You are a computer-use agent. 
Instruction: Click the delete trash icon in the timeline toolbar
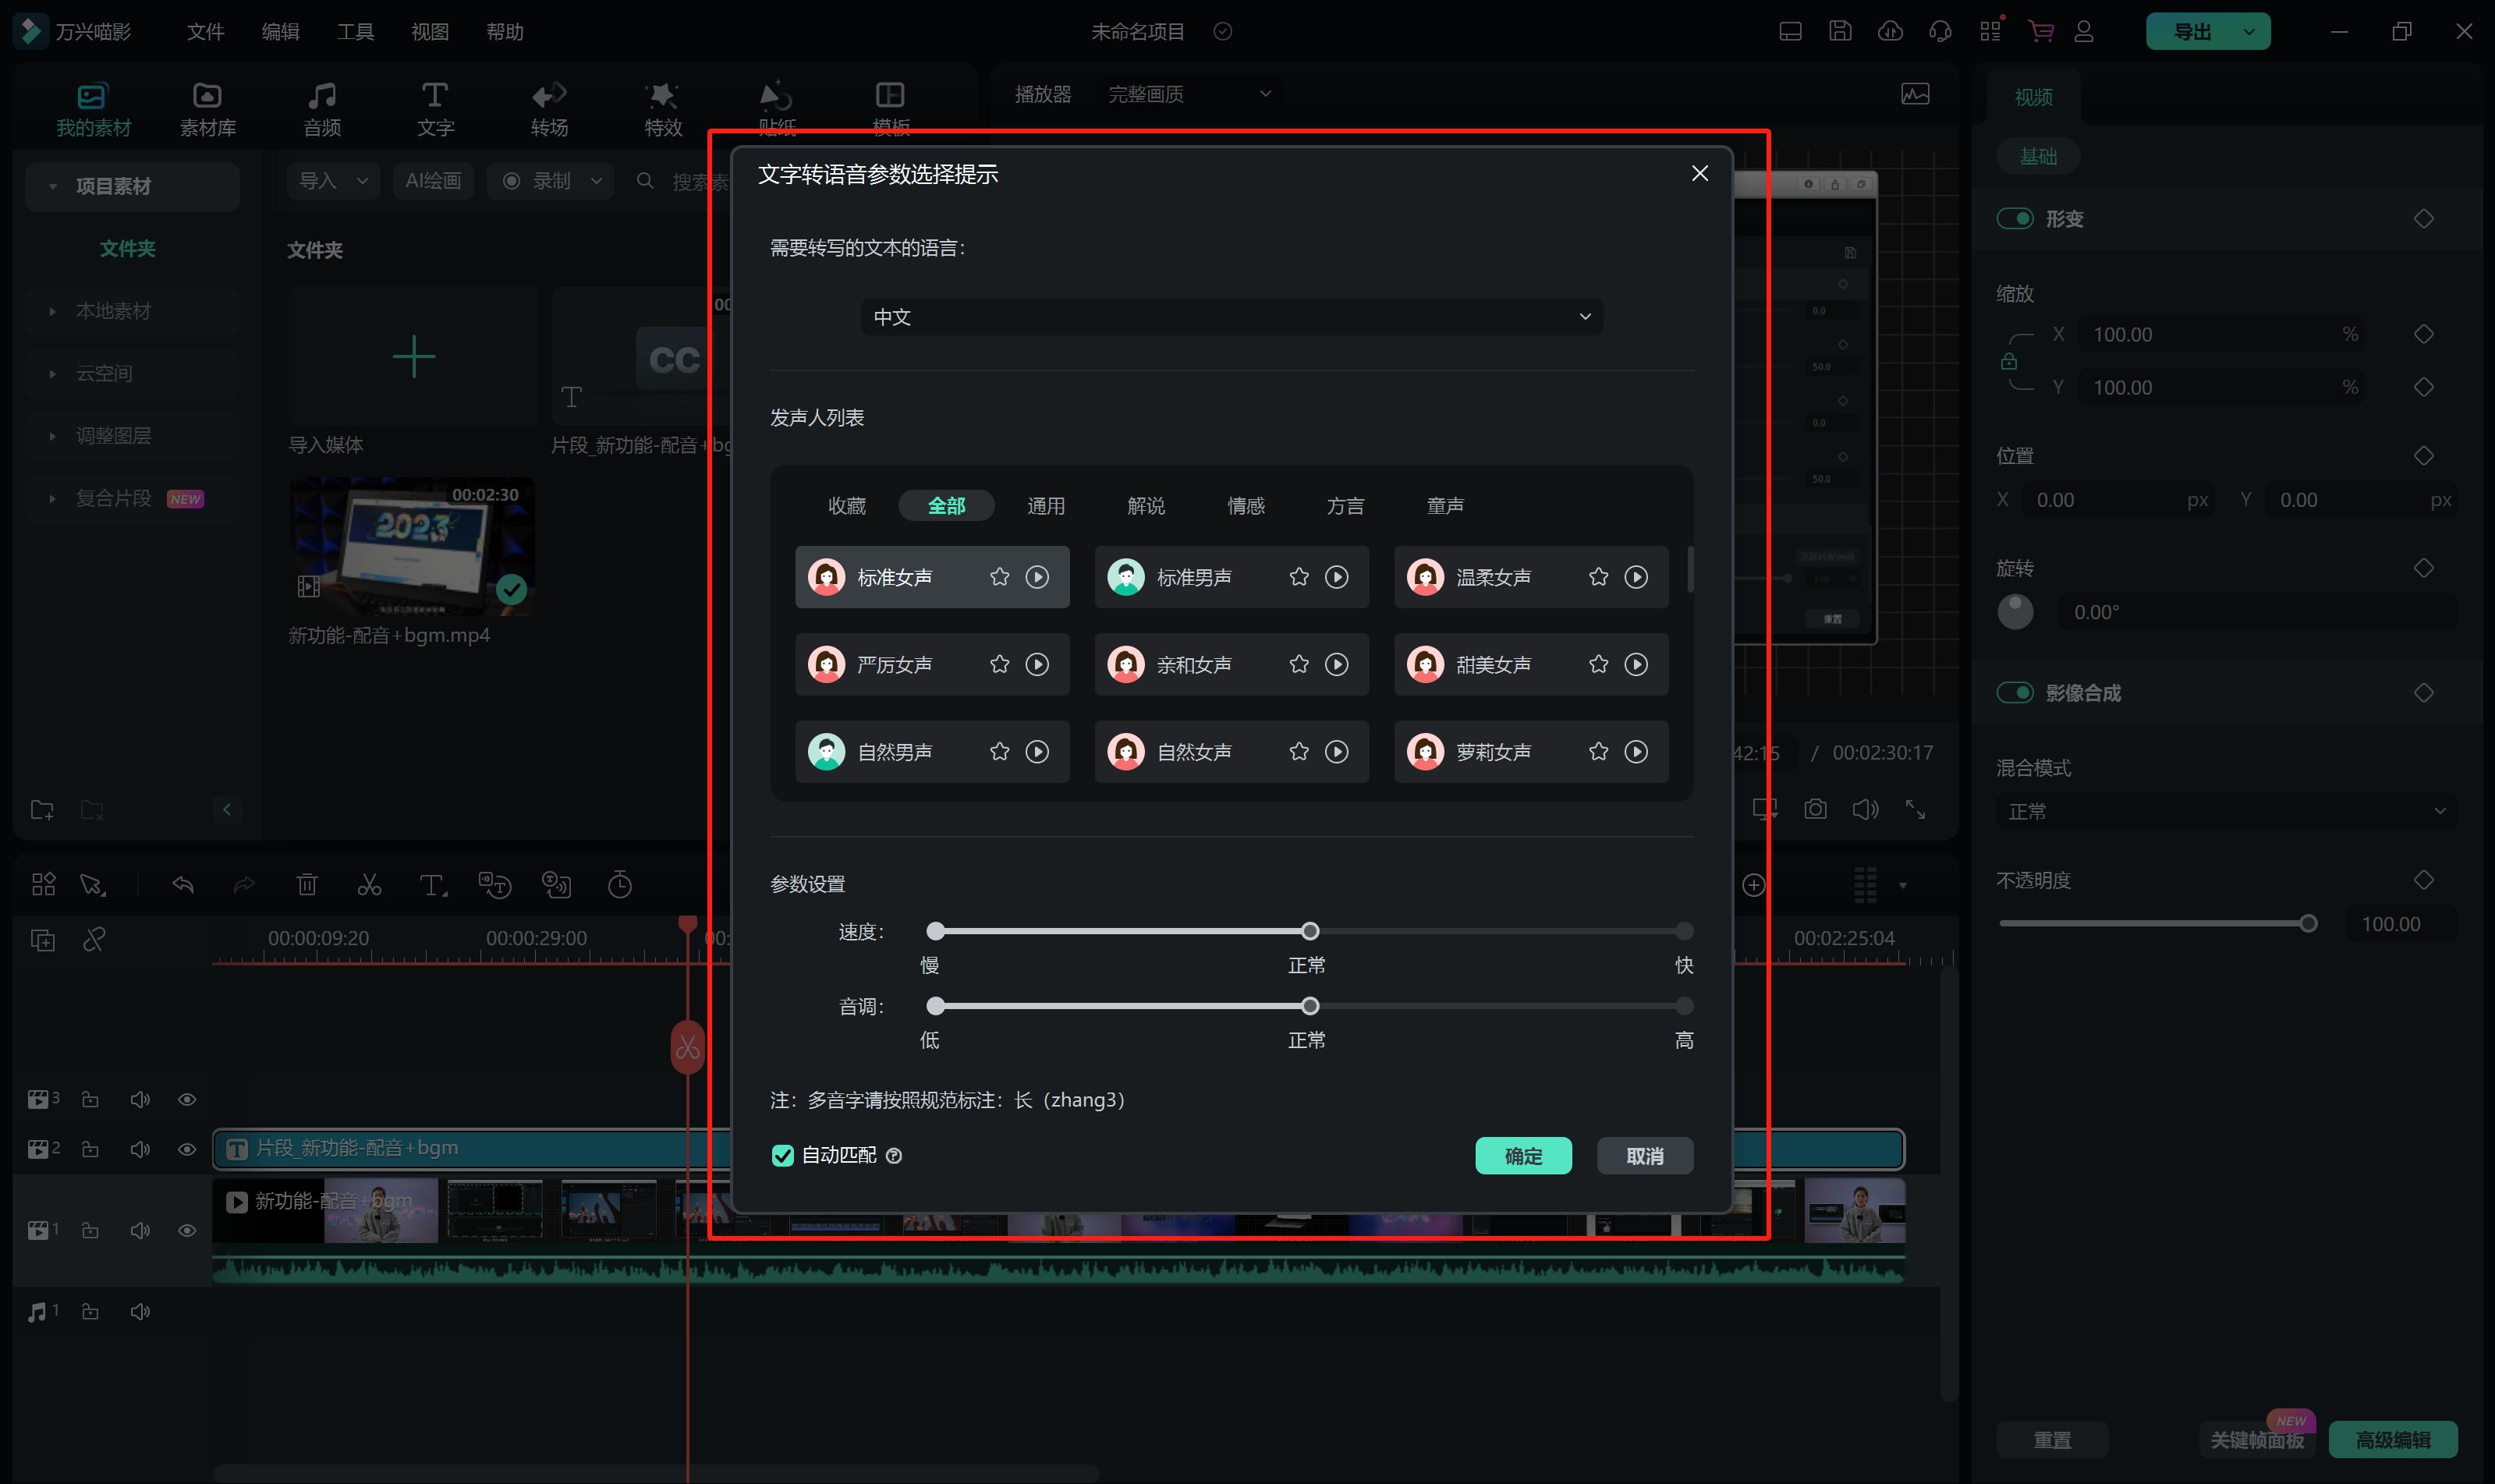coord(307,885)
